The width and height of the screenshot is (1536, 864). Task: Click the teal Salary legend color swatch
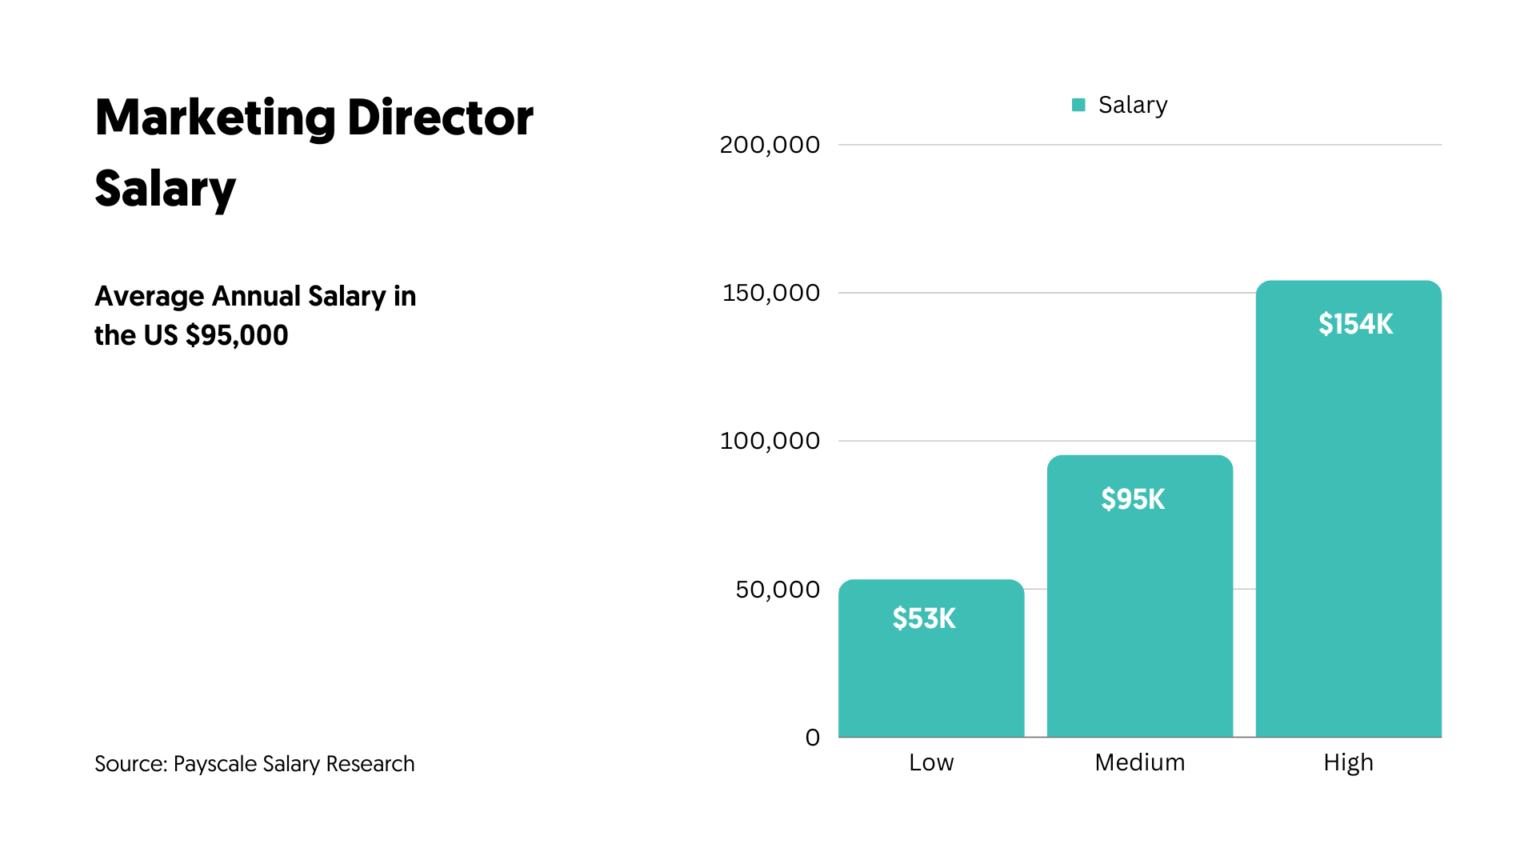[x=1078, y=105]
